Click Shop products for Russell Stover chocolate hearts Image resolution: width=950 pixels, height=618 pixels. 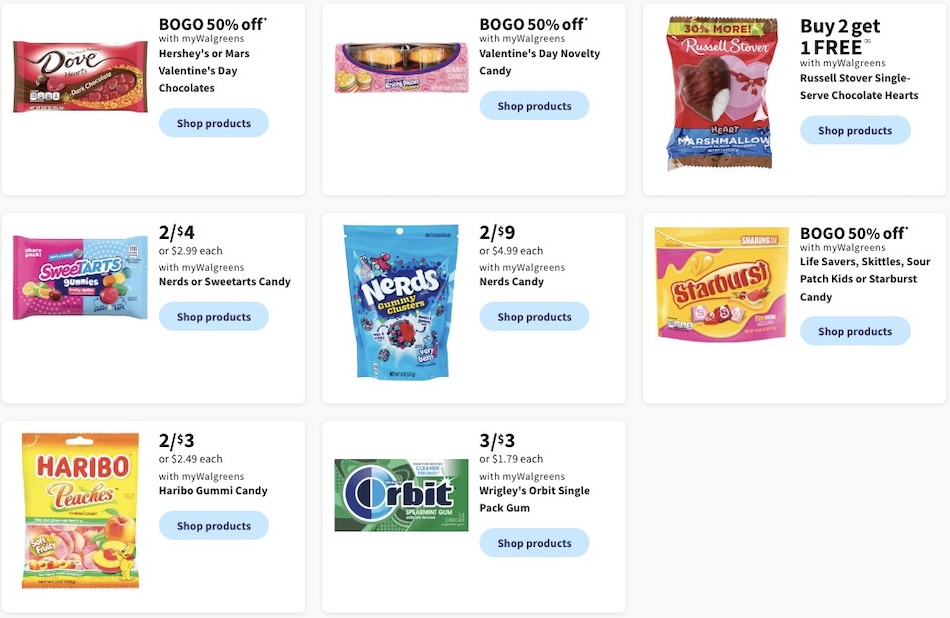click(x=855, y=130)
